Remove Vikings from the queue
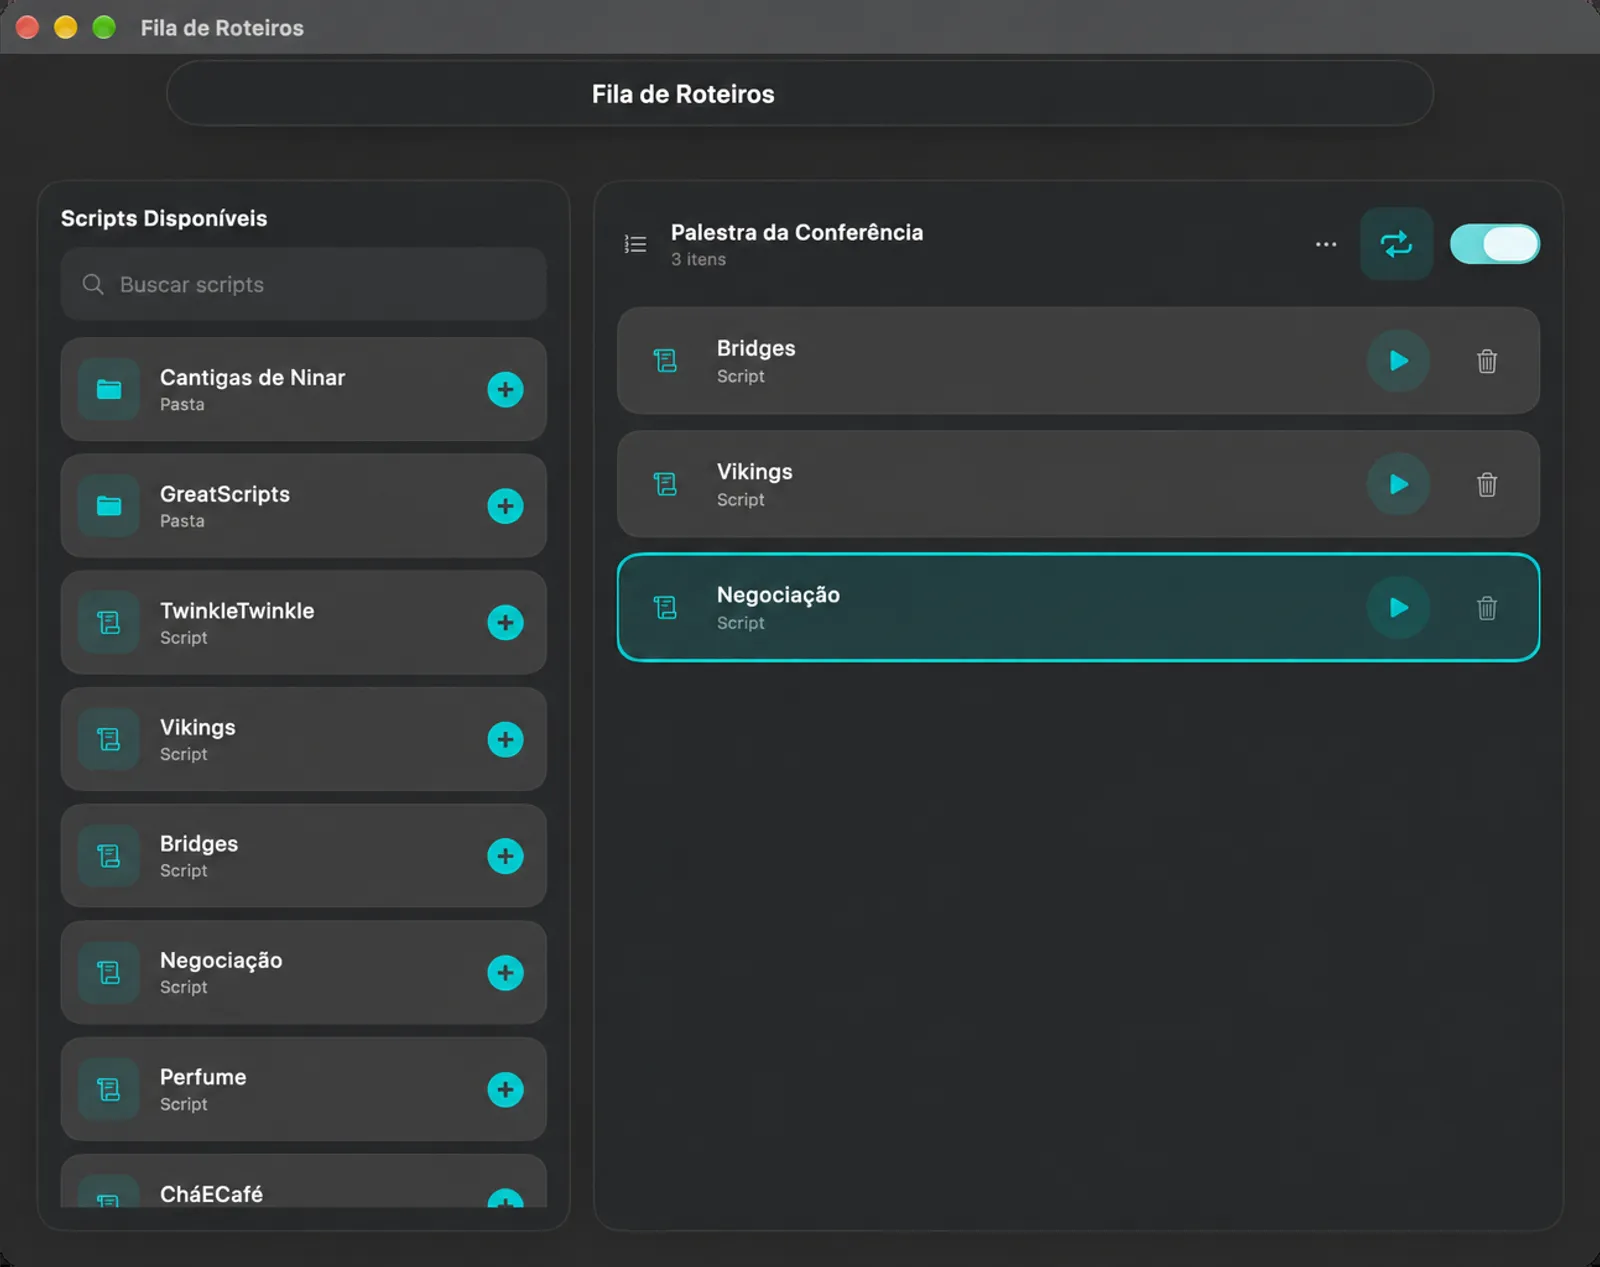Viewport: 1600px width, 1267px height. point(1487,485)
